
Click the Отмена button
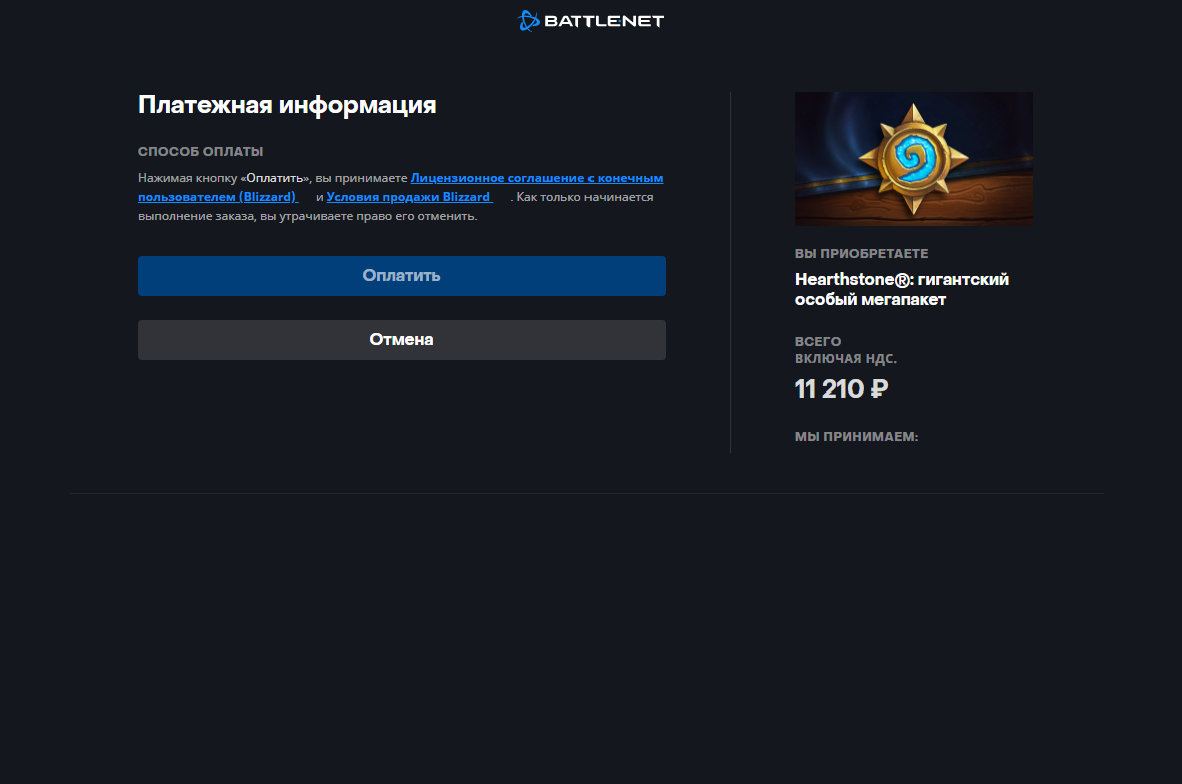(x=402, y=340)
